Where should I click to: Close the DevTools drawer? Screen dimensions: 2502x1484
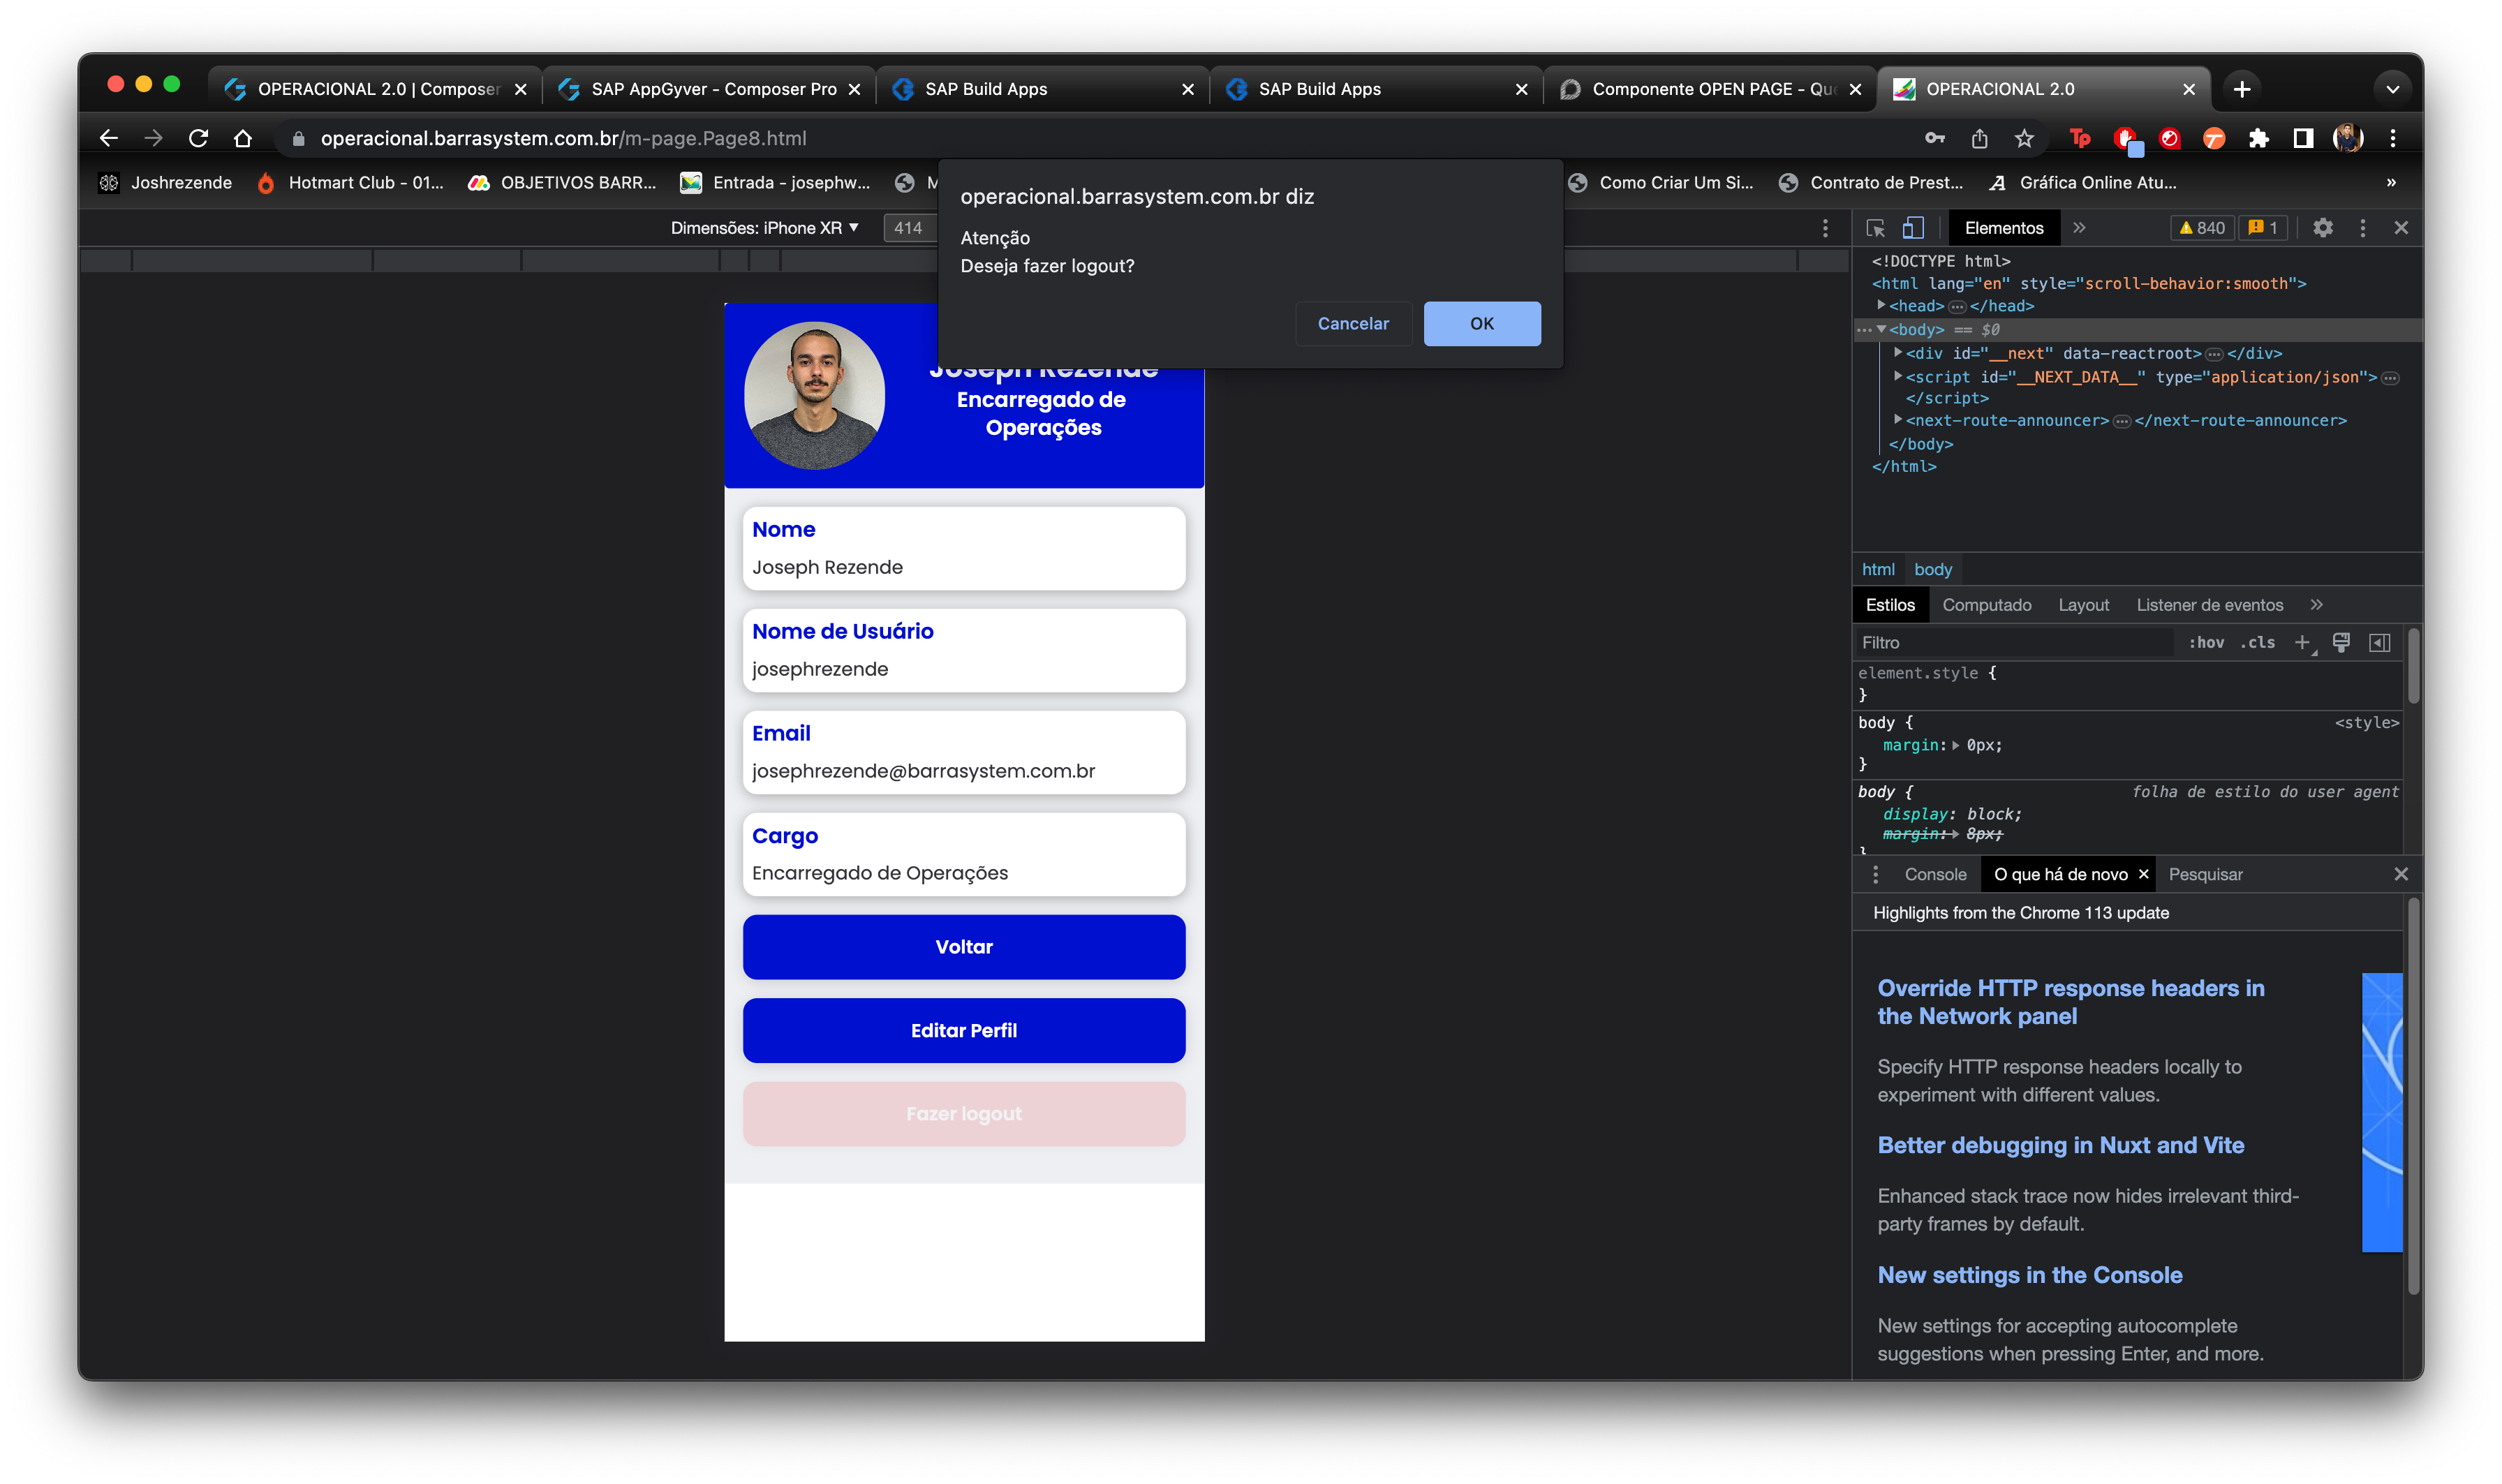2400,874
